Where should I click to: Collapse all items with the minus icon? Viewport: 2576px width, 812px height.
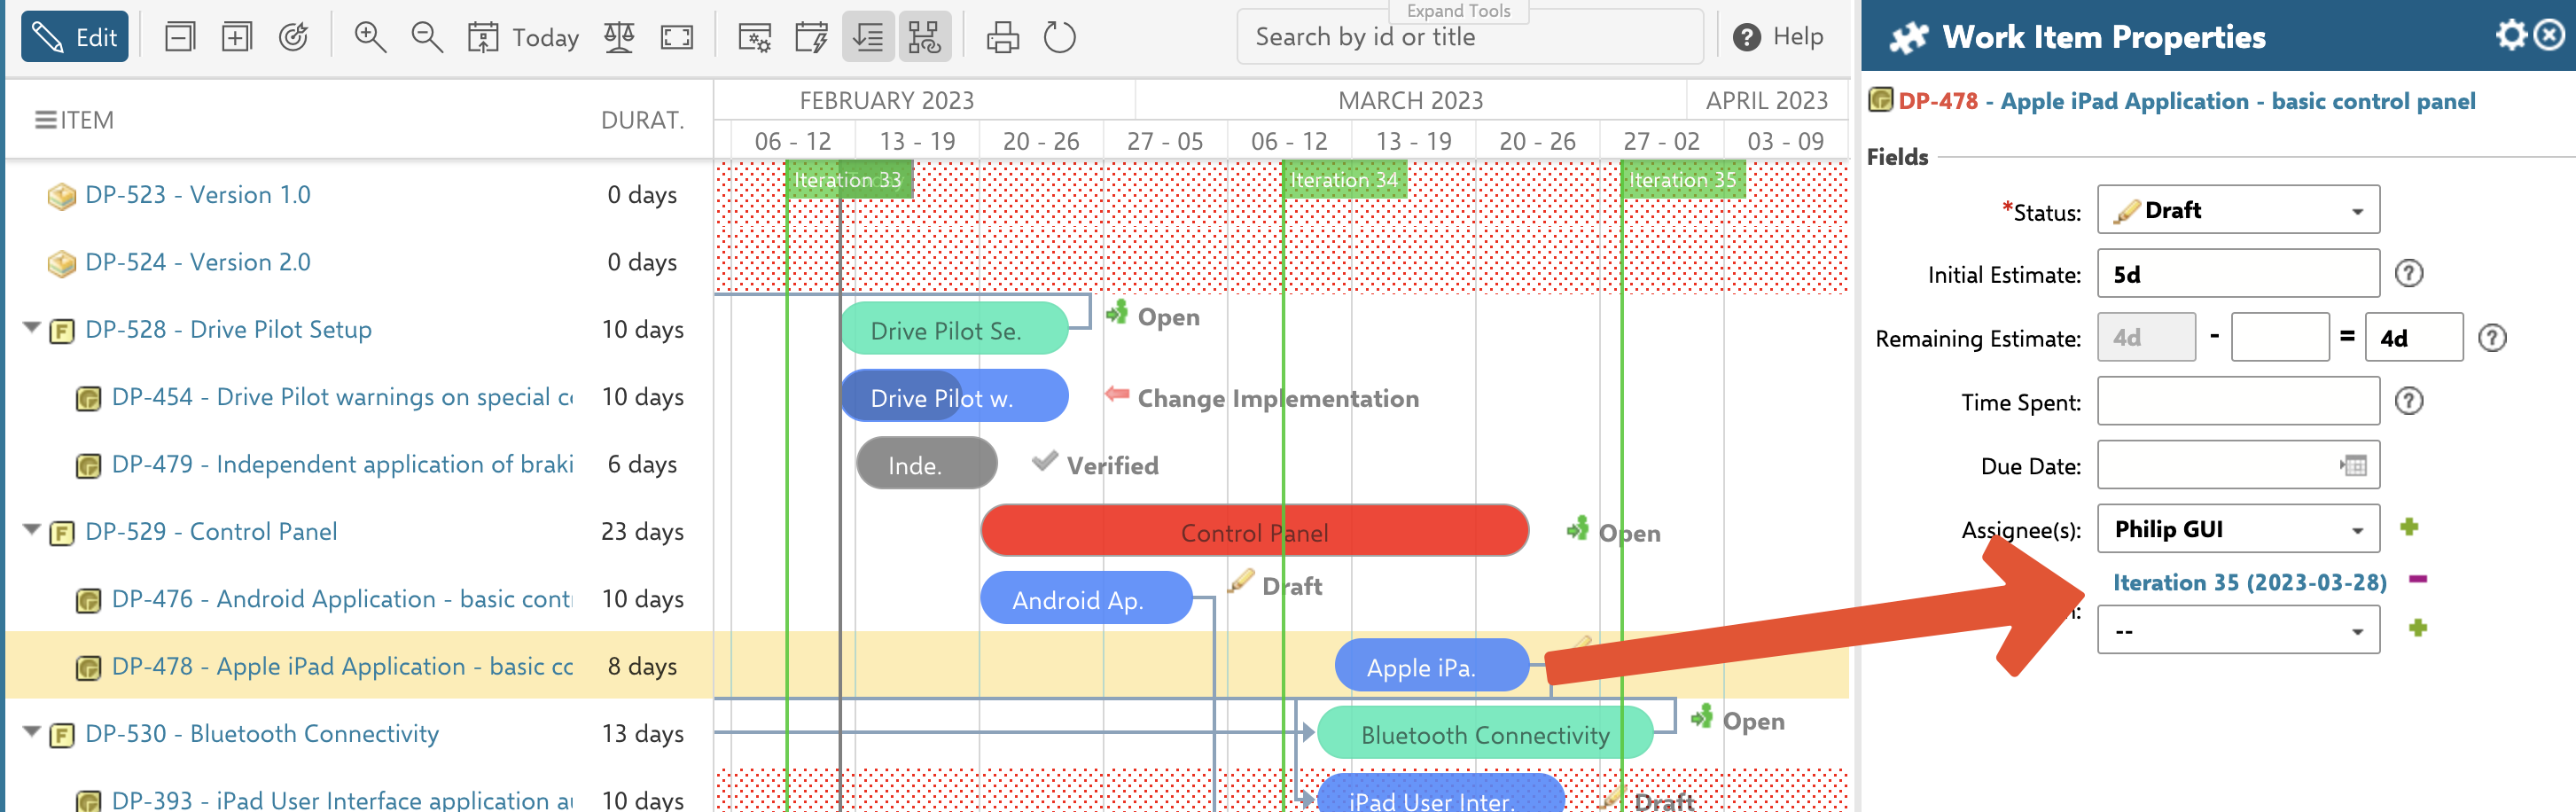(x=180, y=37)
